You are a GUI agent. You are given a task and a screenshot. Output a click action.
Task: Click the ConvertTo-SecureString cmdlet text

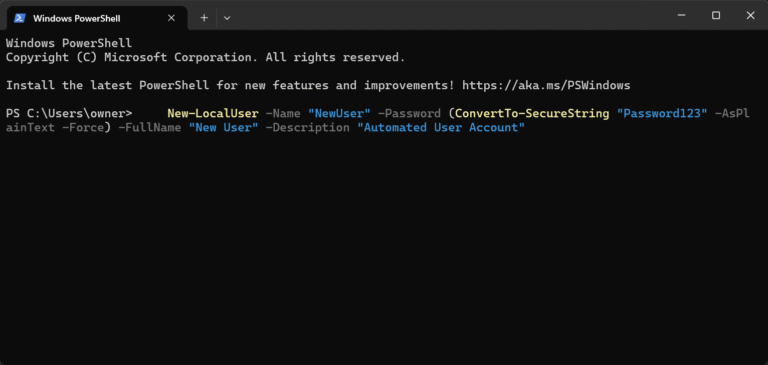532,114
